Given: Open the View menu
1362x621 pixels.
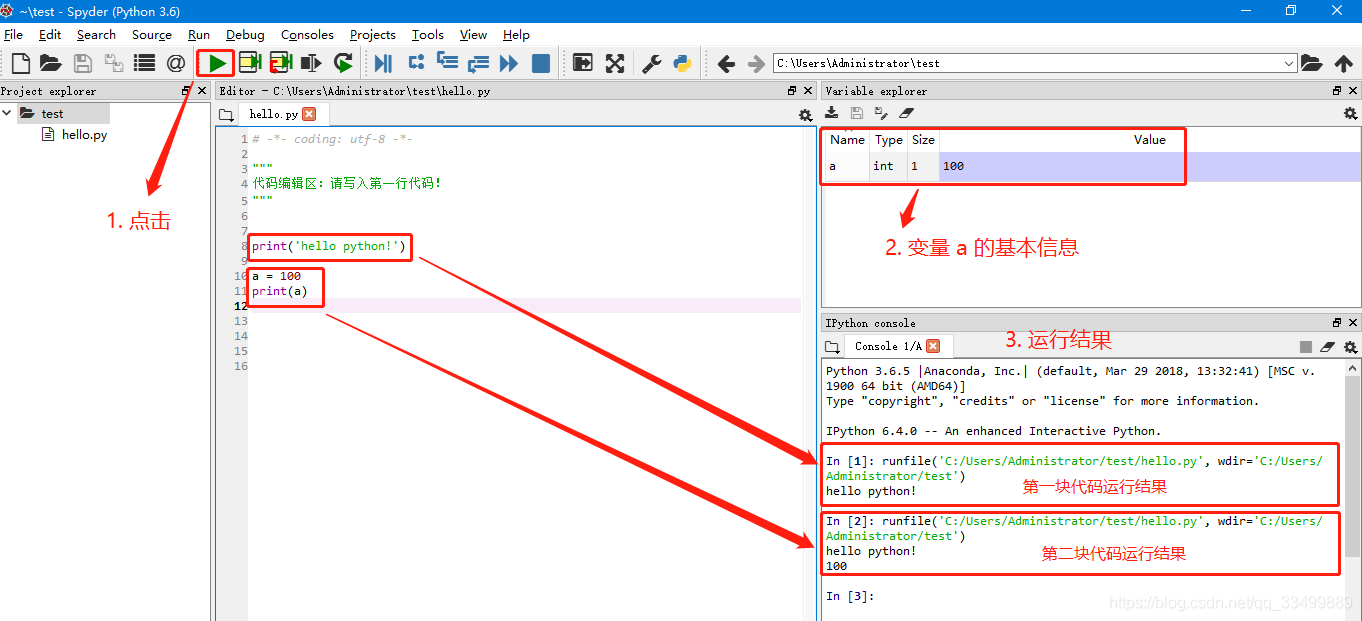Looking at the screenshot, I should [474, 35].
